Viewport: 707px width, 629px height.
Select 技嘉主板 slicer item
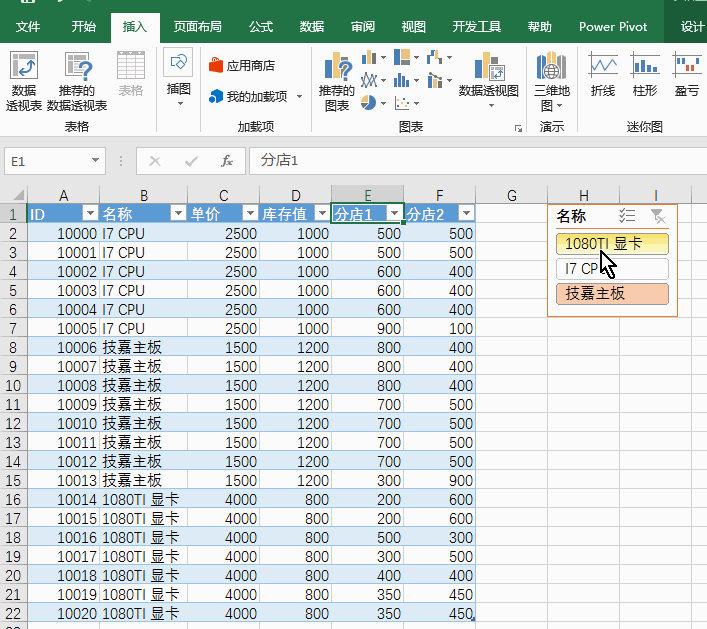click(612, 294)
